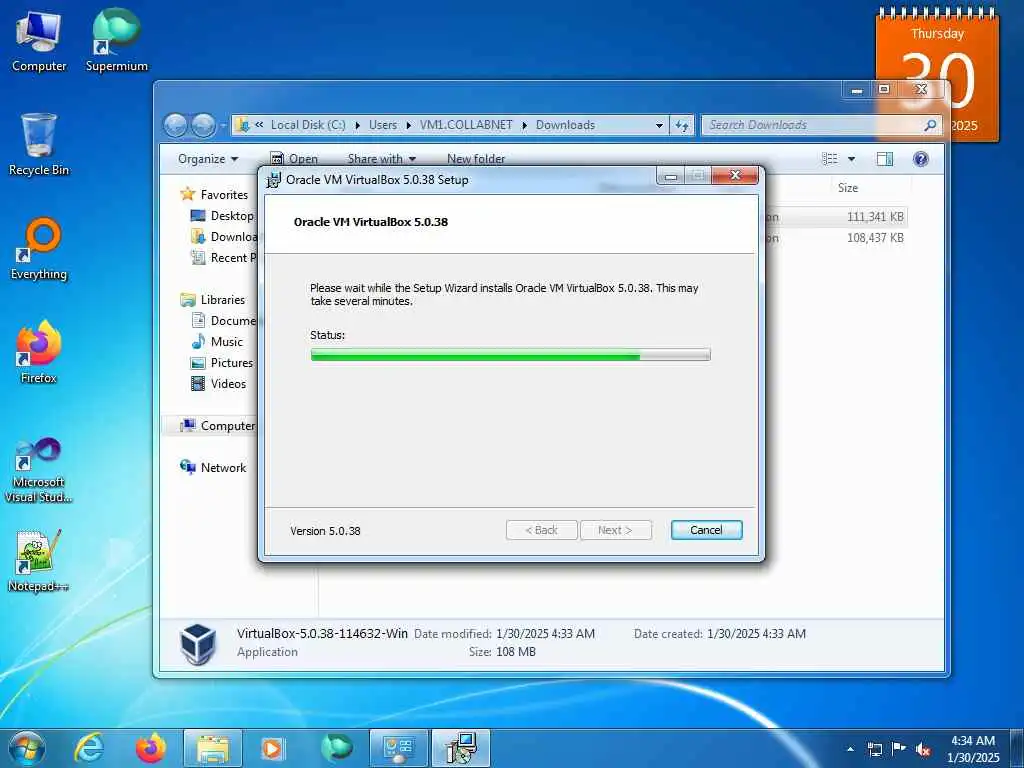This screenshot has height=768, width=1024.
Task: Launch Supermium from the desktop
Action: click(x=116, y=40)
